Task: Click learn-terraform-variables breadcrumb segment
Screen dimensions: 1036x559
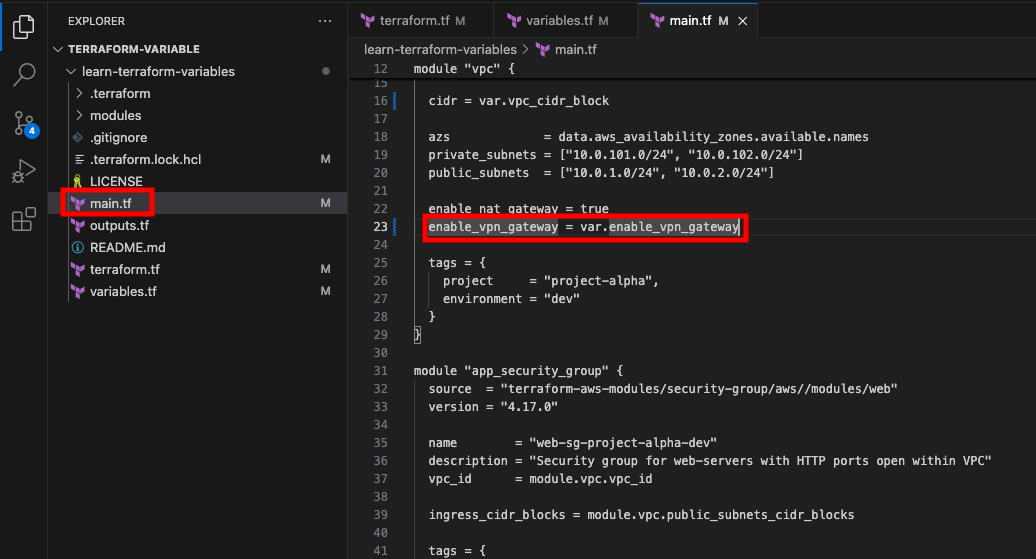Action: pyautogui.click(x=440, y=50)
